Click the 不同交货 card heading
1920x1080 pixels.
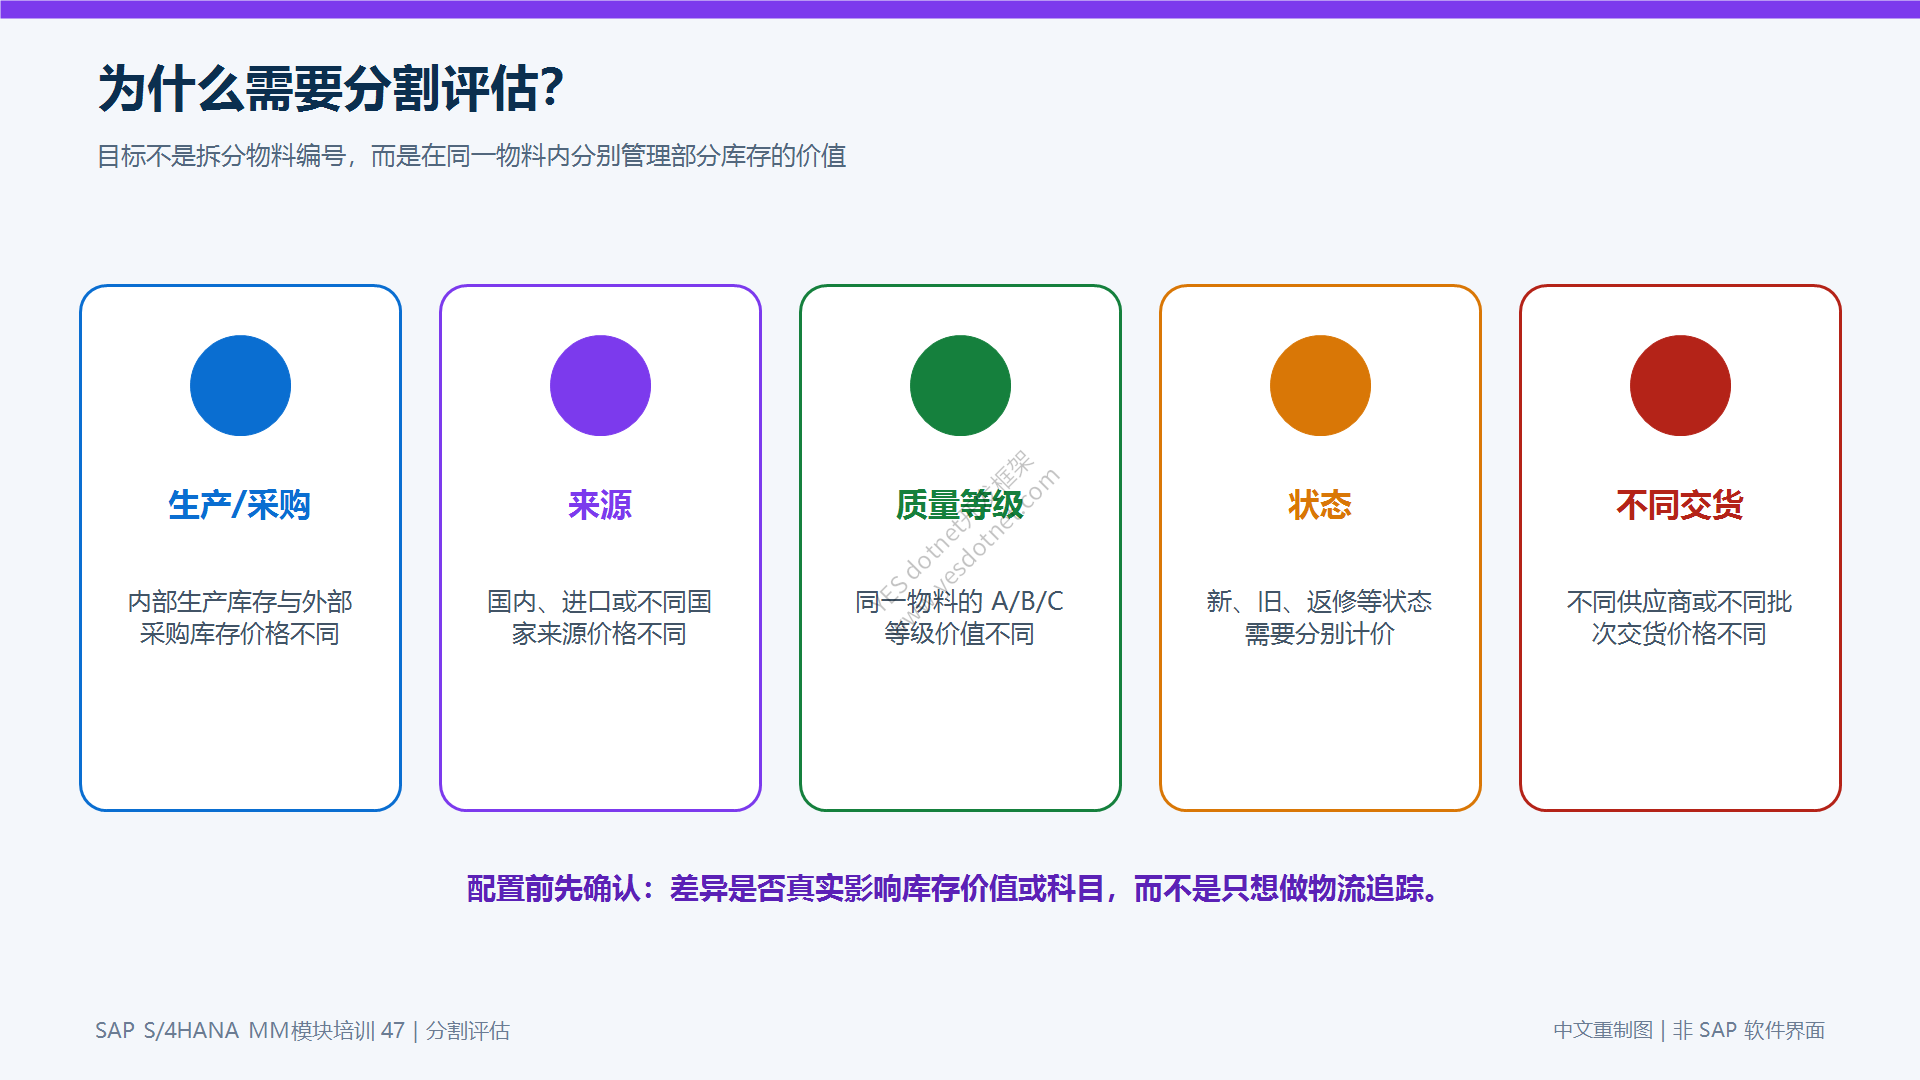pyautogui.click(x=1680, y=505)
